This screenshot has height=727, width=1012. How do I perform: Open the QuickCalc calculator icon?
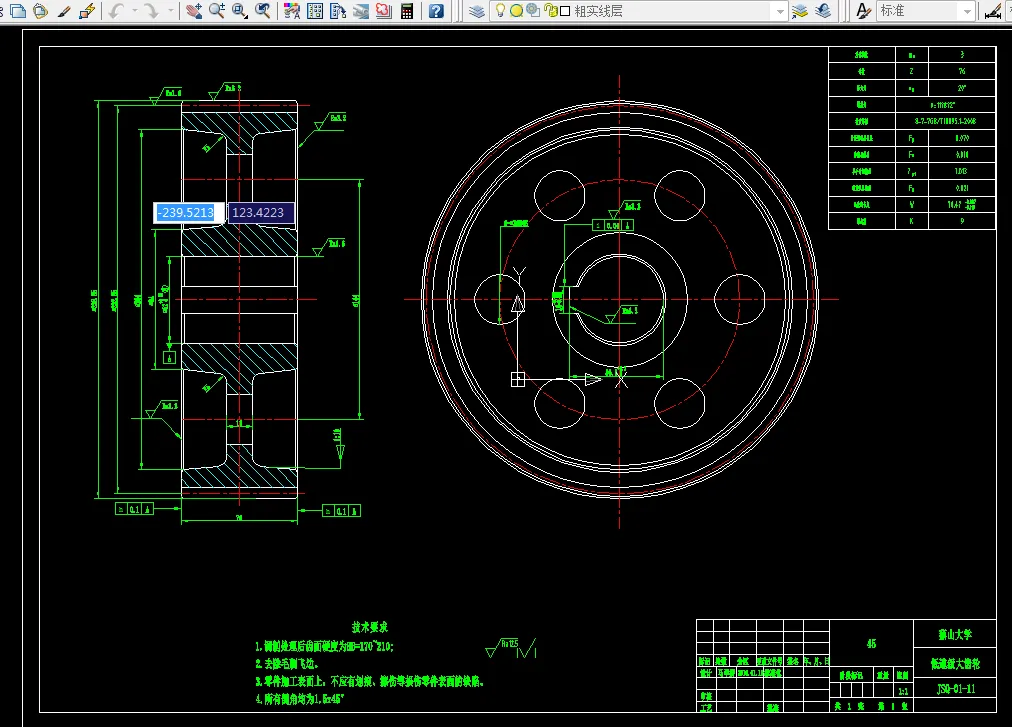(407, 11)
